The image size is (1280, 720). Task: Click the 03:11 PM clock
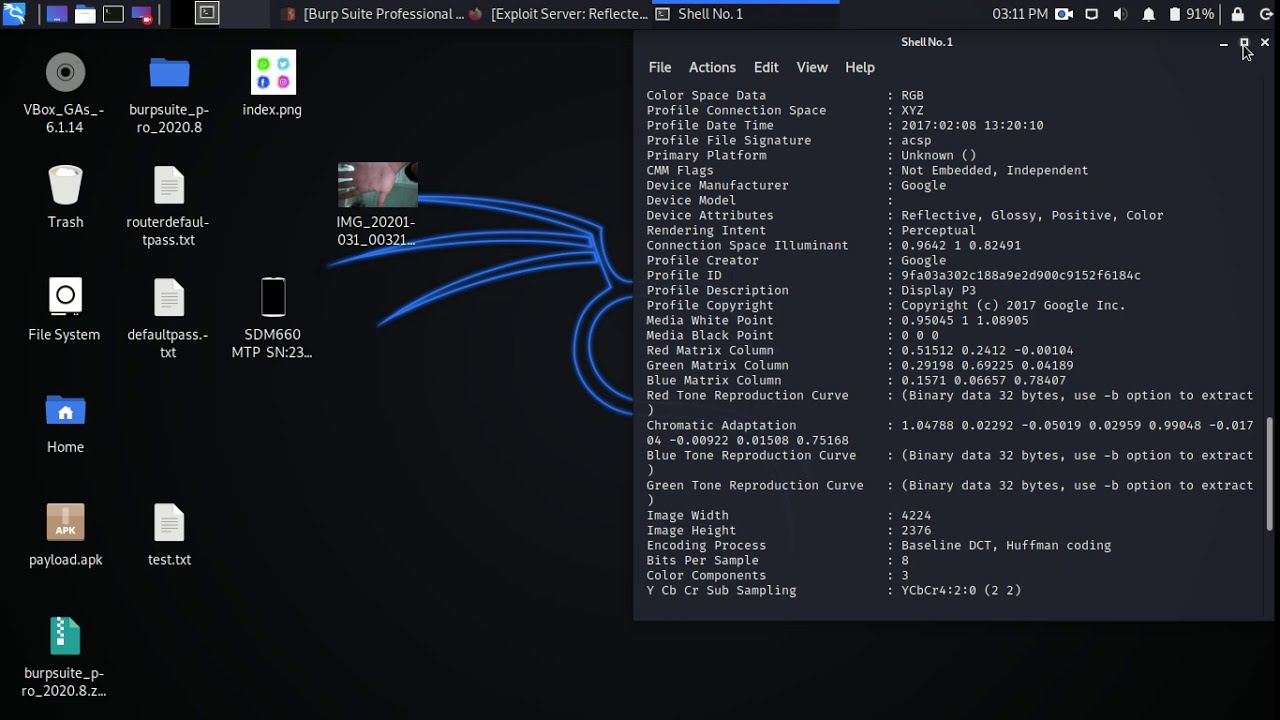coord(1020,14)
